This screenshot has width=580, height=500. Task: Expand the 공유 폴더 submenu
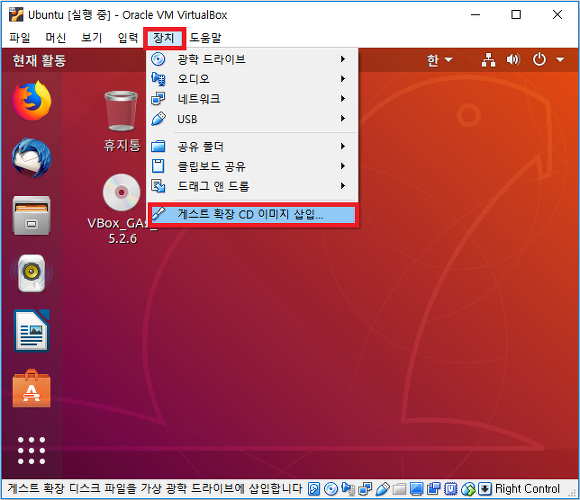252,146
